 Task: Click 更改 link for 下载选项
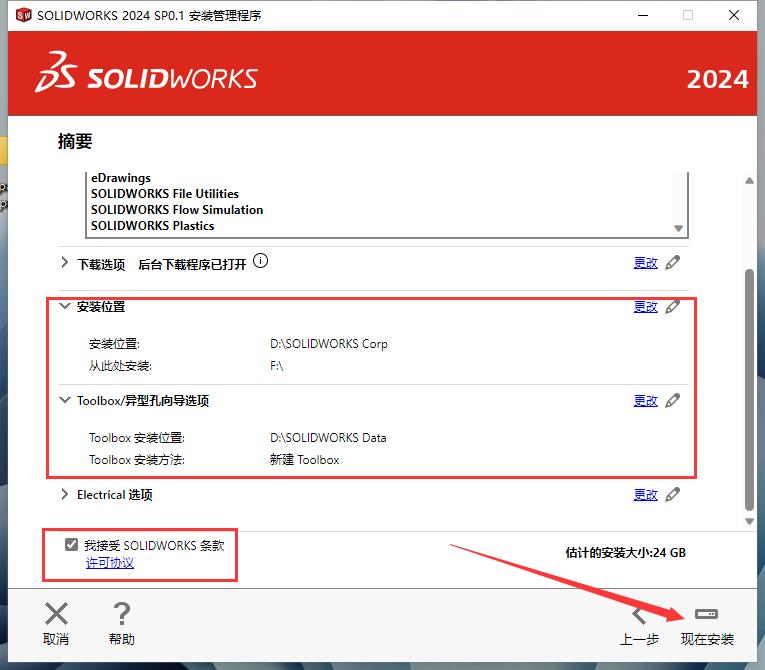click(x=645, y=263)
